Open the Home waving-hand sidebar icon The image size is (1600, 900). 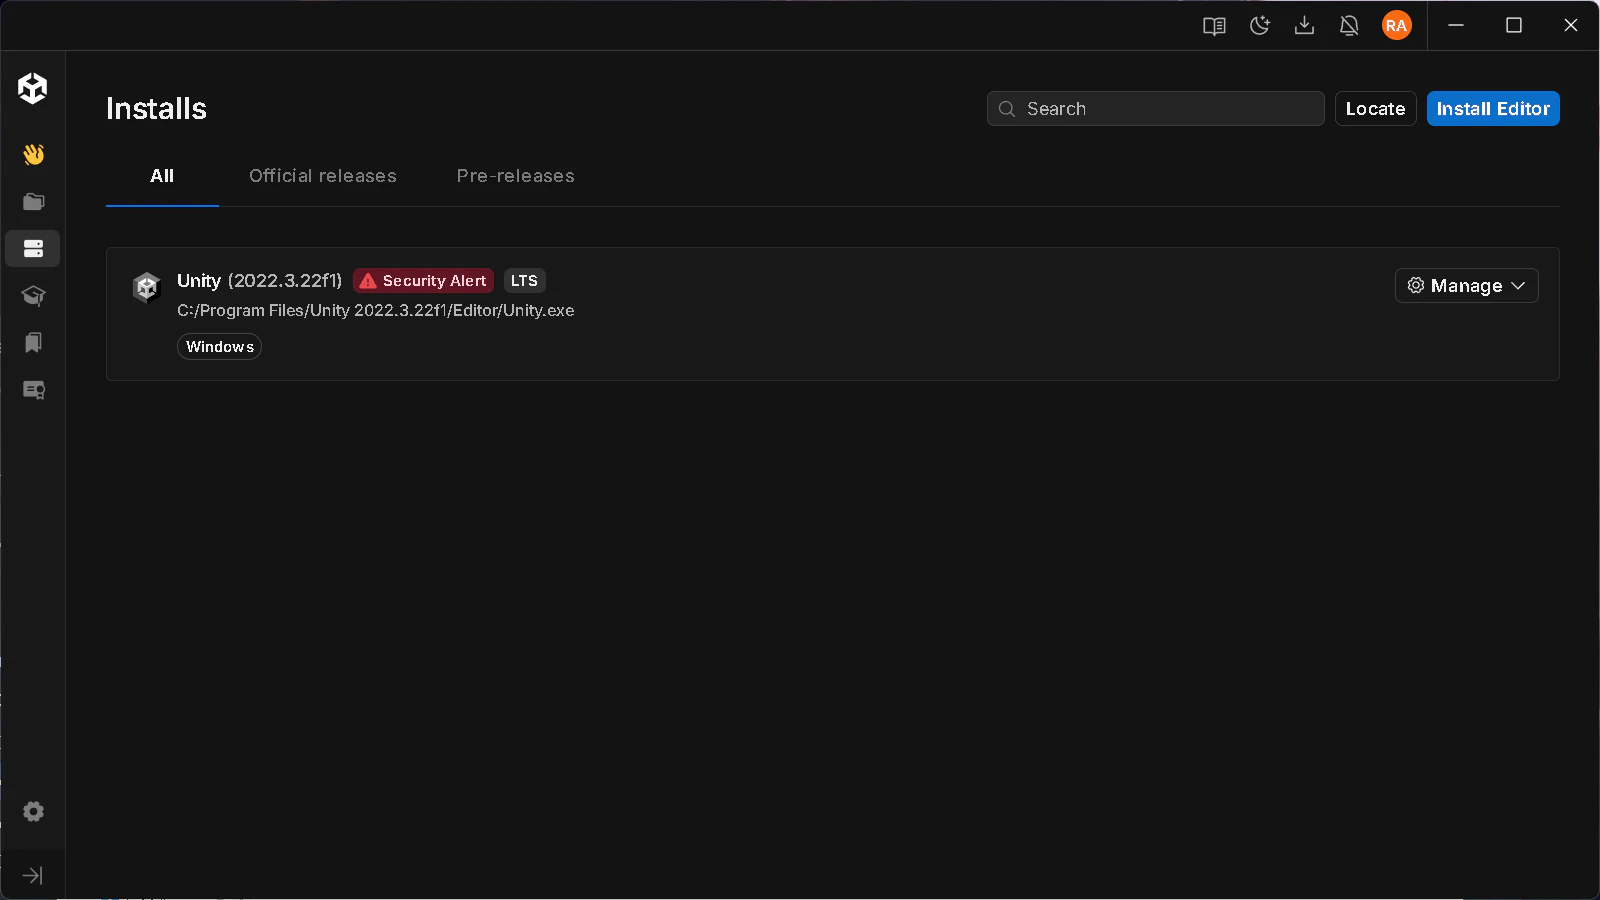(33, 154)
